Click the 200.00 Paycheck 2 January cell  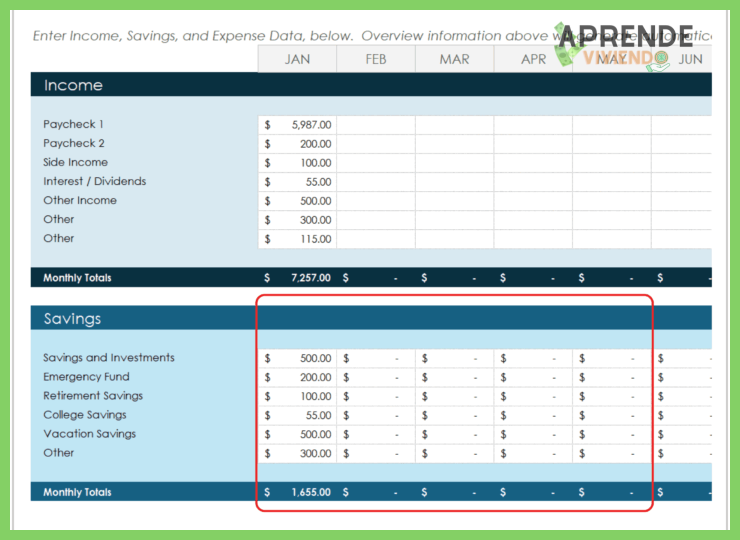pyautogui.click(x=297, y=143)
